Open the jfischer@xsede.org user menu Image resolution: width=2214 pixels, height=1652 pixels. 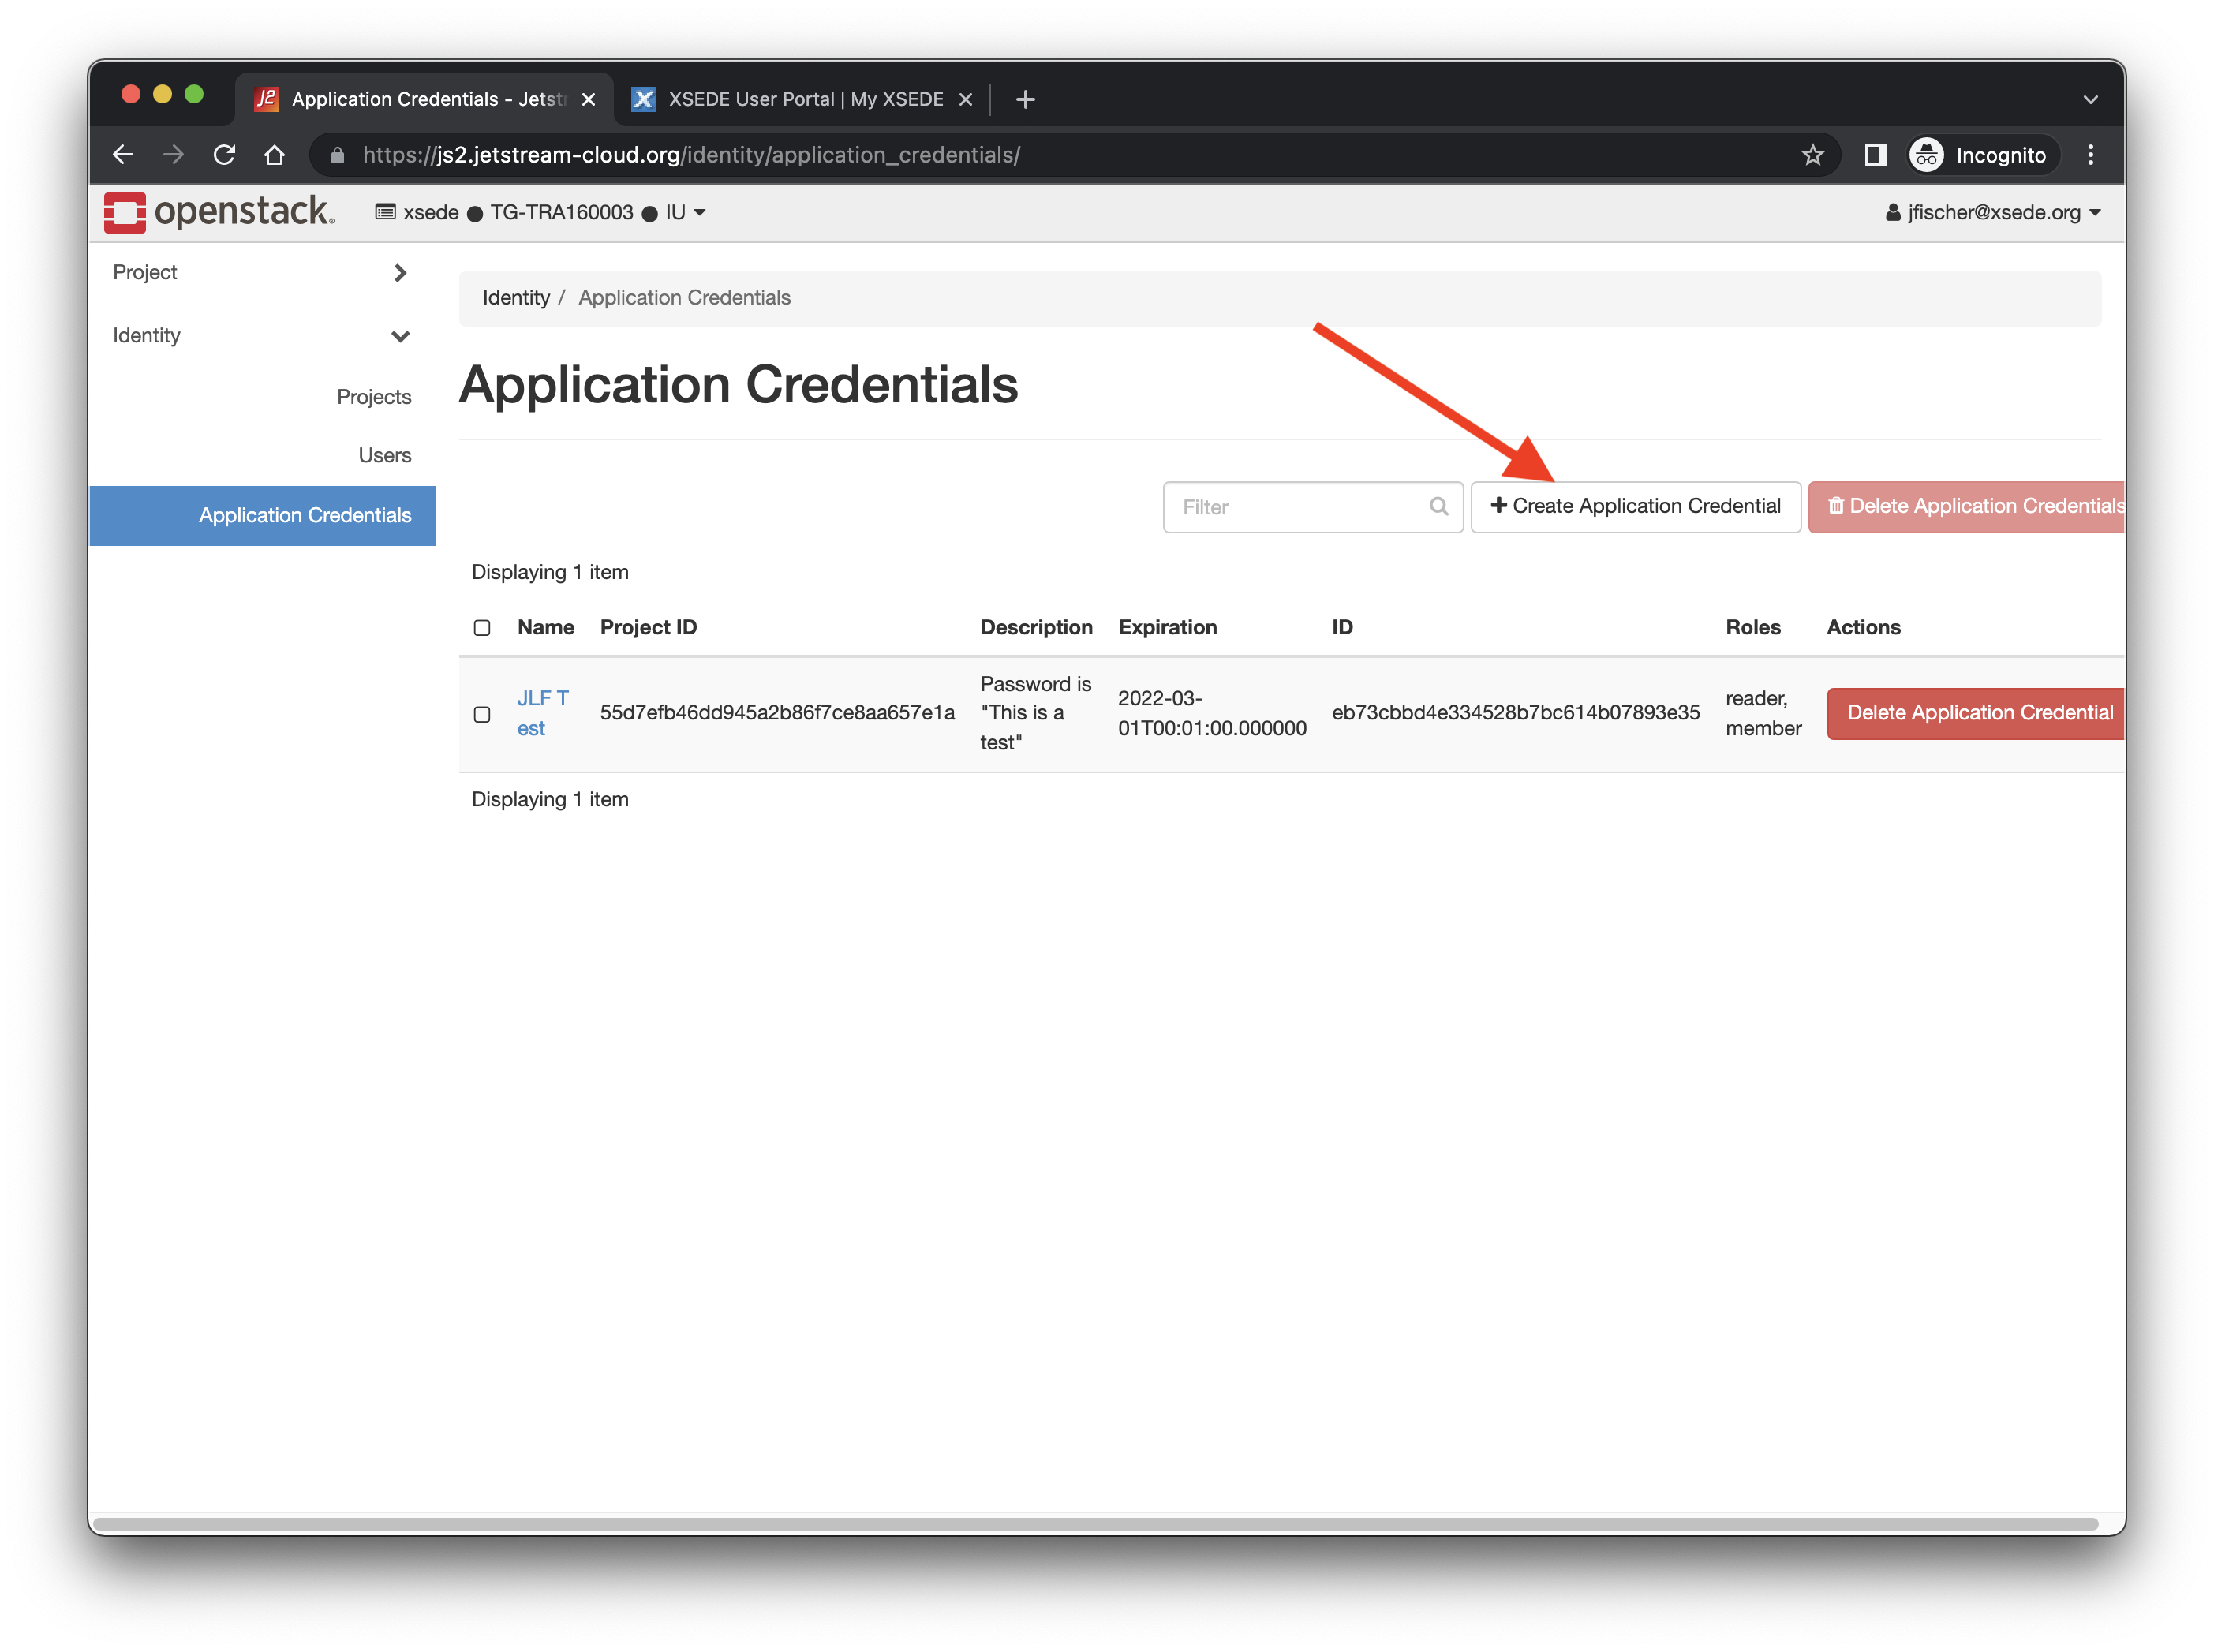pos(1992,212)
